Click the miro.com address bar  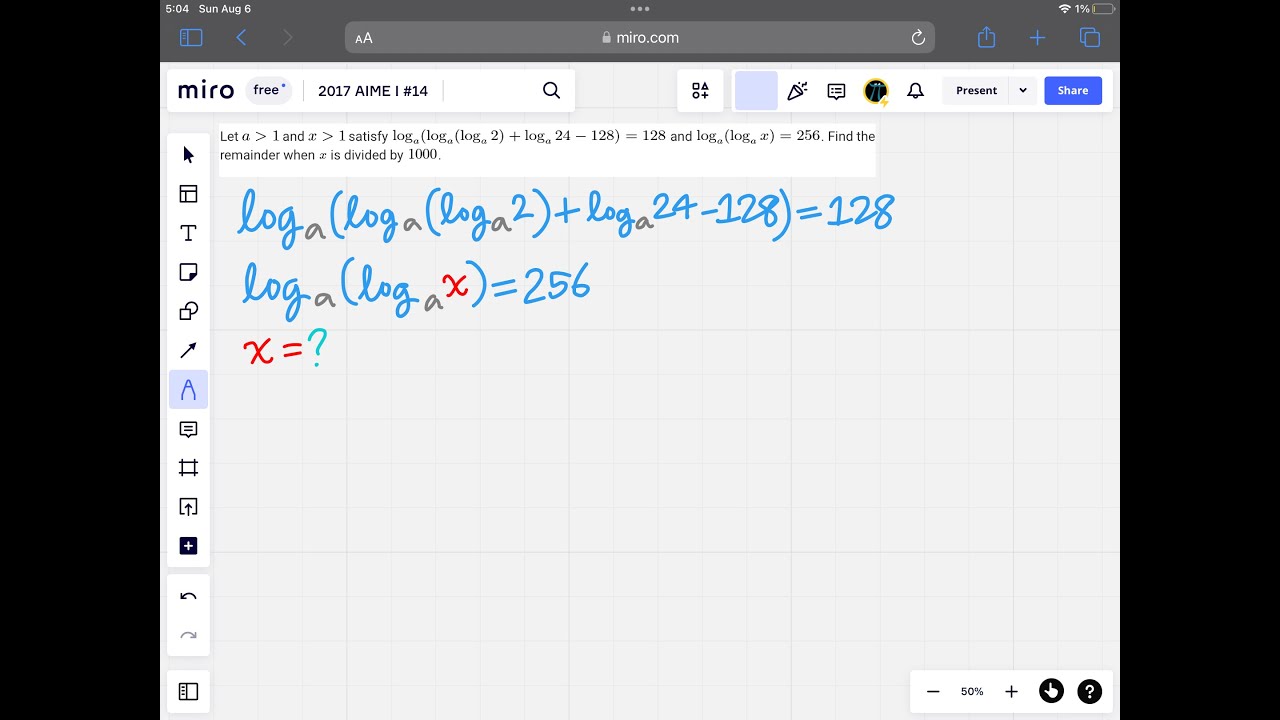[640, 38]
